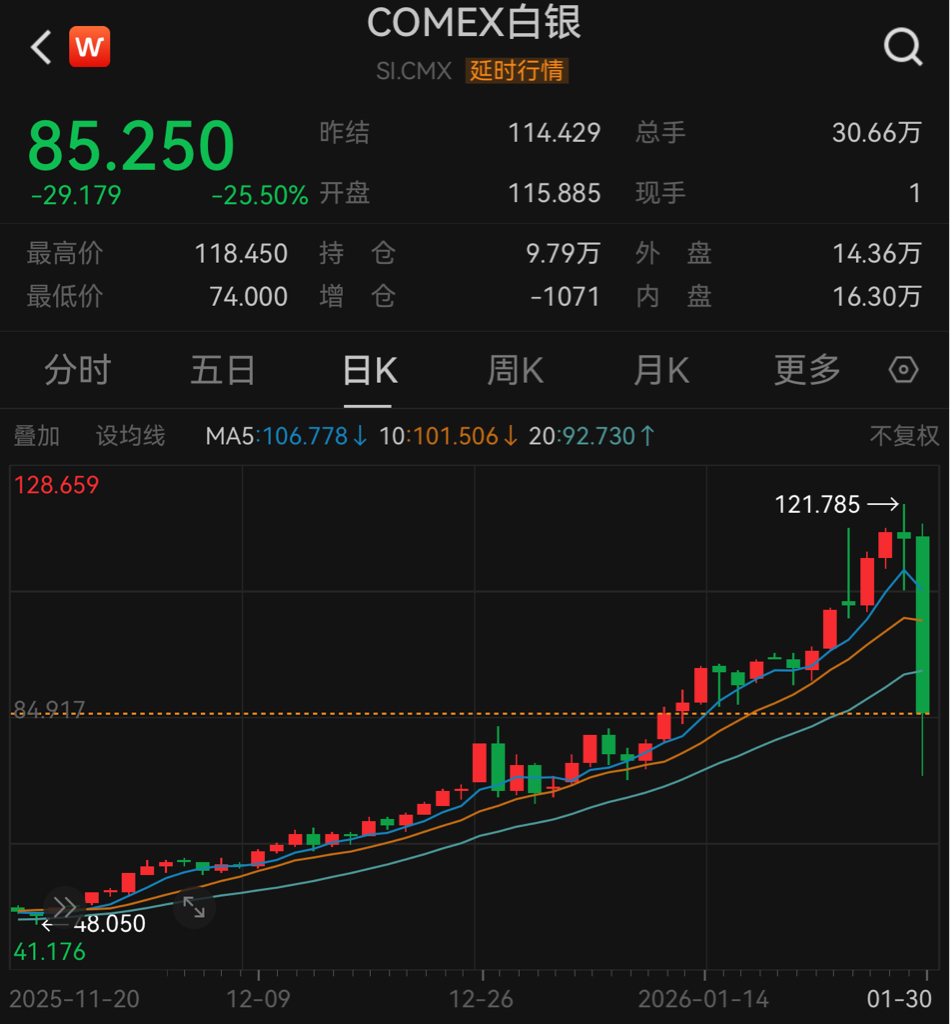950x1024 pixels.
Task: Tap the price change -29.179
Action: point(76,195)
